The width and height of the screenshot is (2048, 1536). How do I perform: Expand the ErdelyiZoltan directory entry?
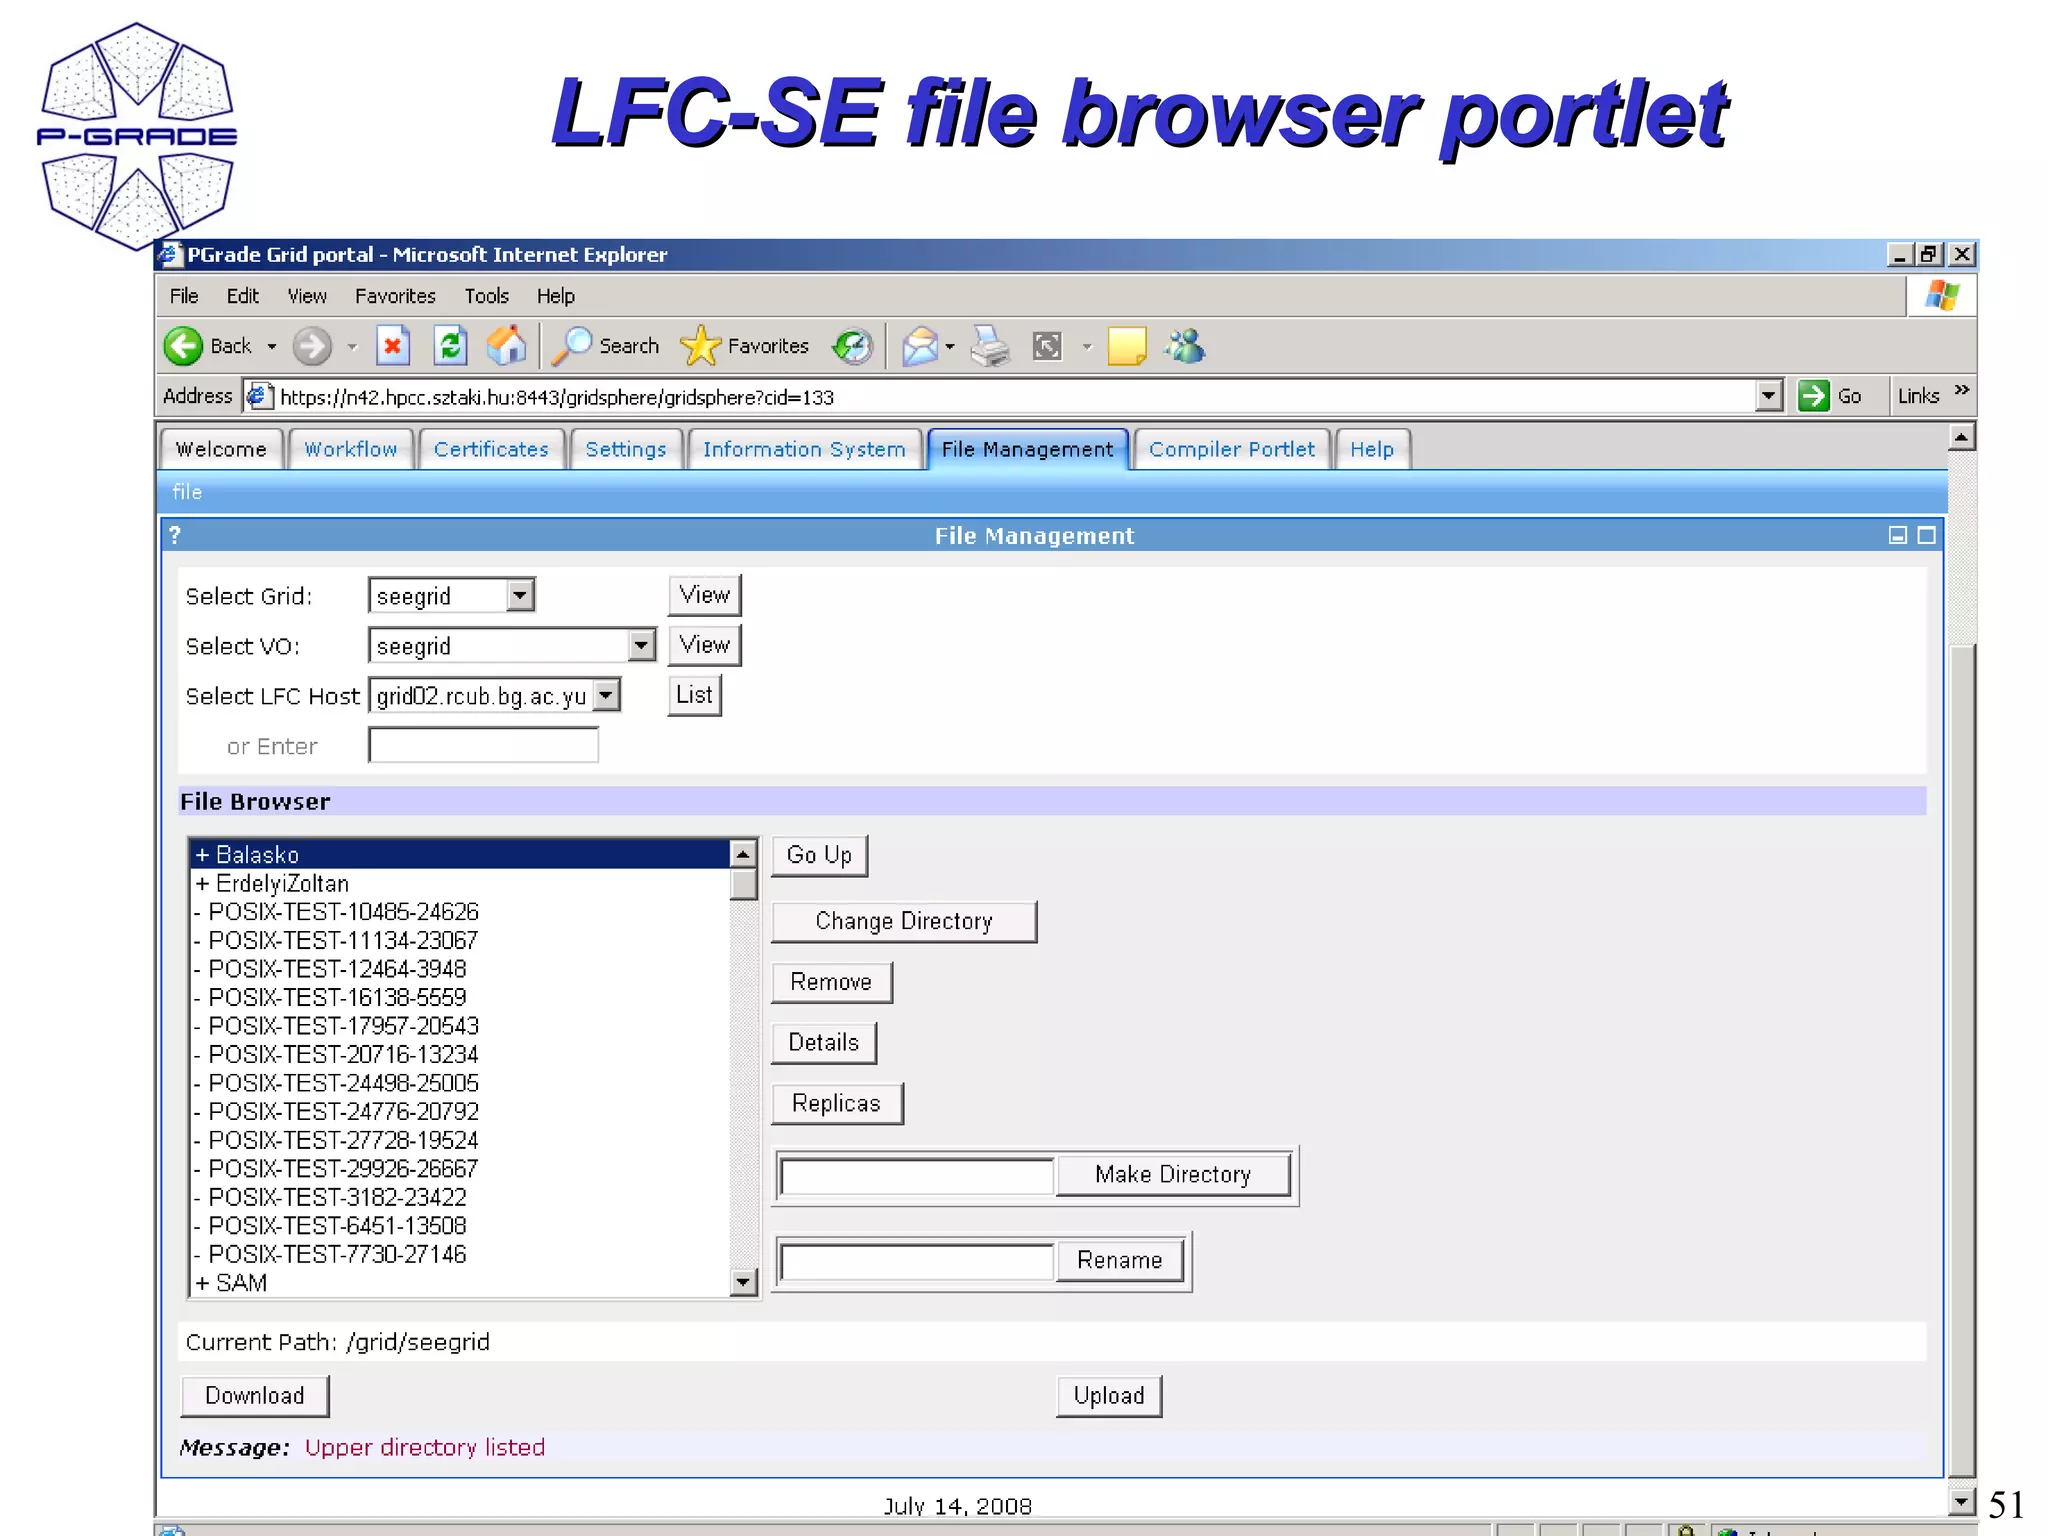[x=203, y=884]
